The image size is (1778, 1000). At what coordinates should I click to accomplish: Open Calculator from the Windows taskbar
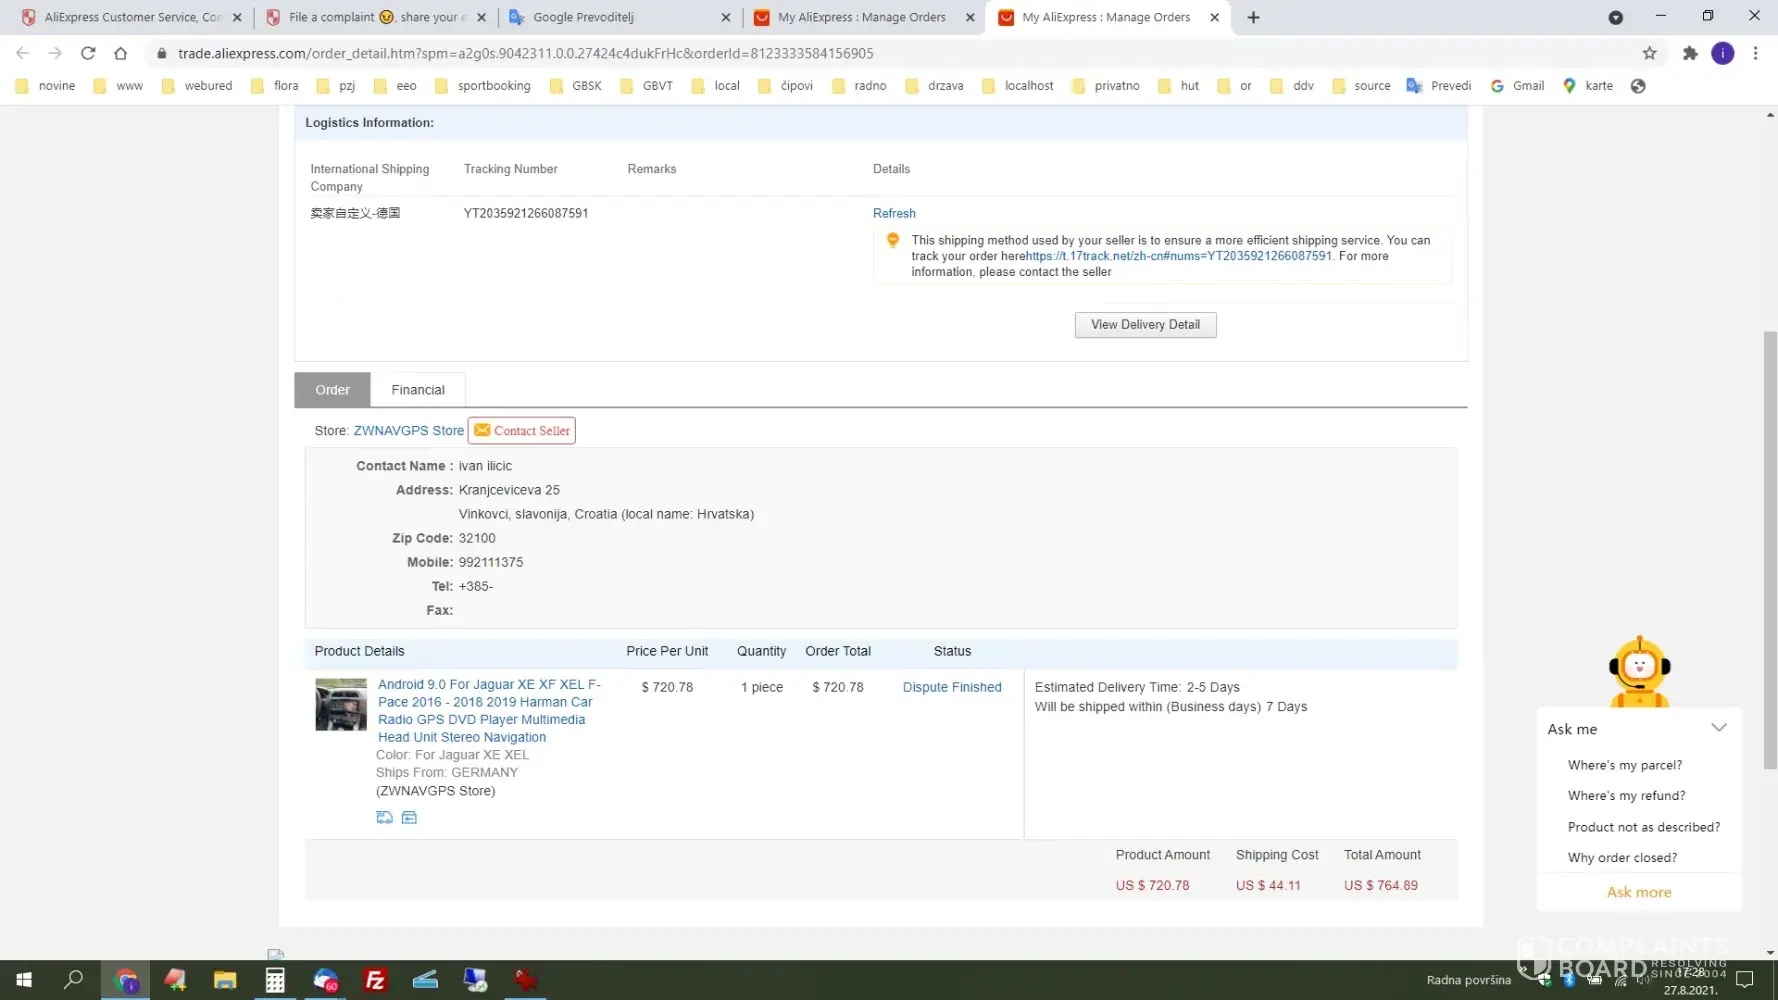[275, 980]
